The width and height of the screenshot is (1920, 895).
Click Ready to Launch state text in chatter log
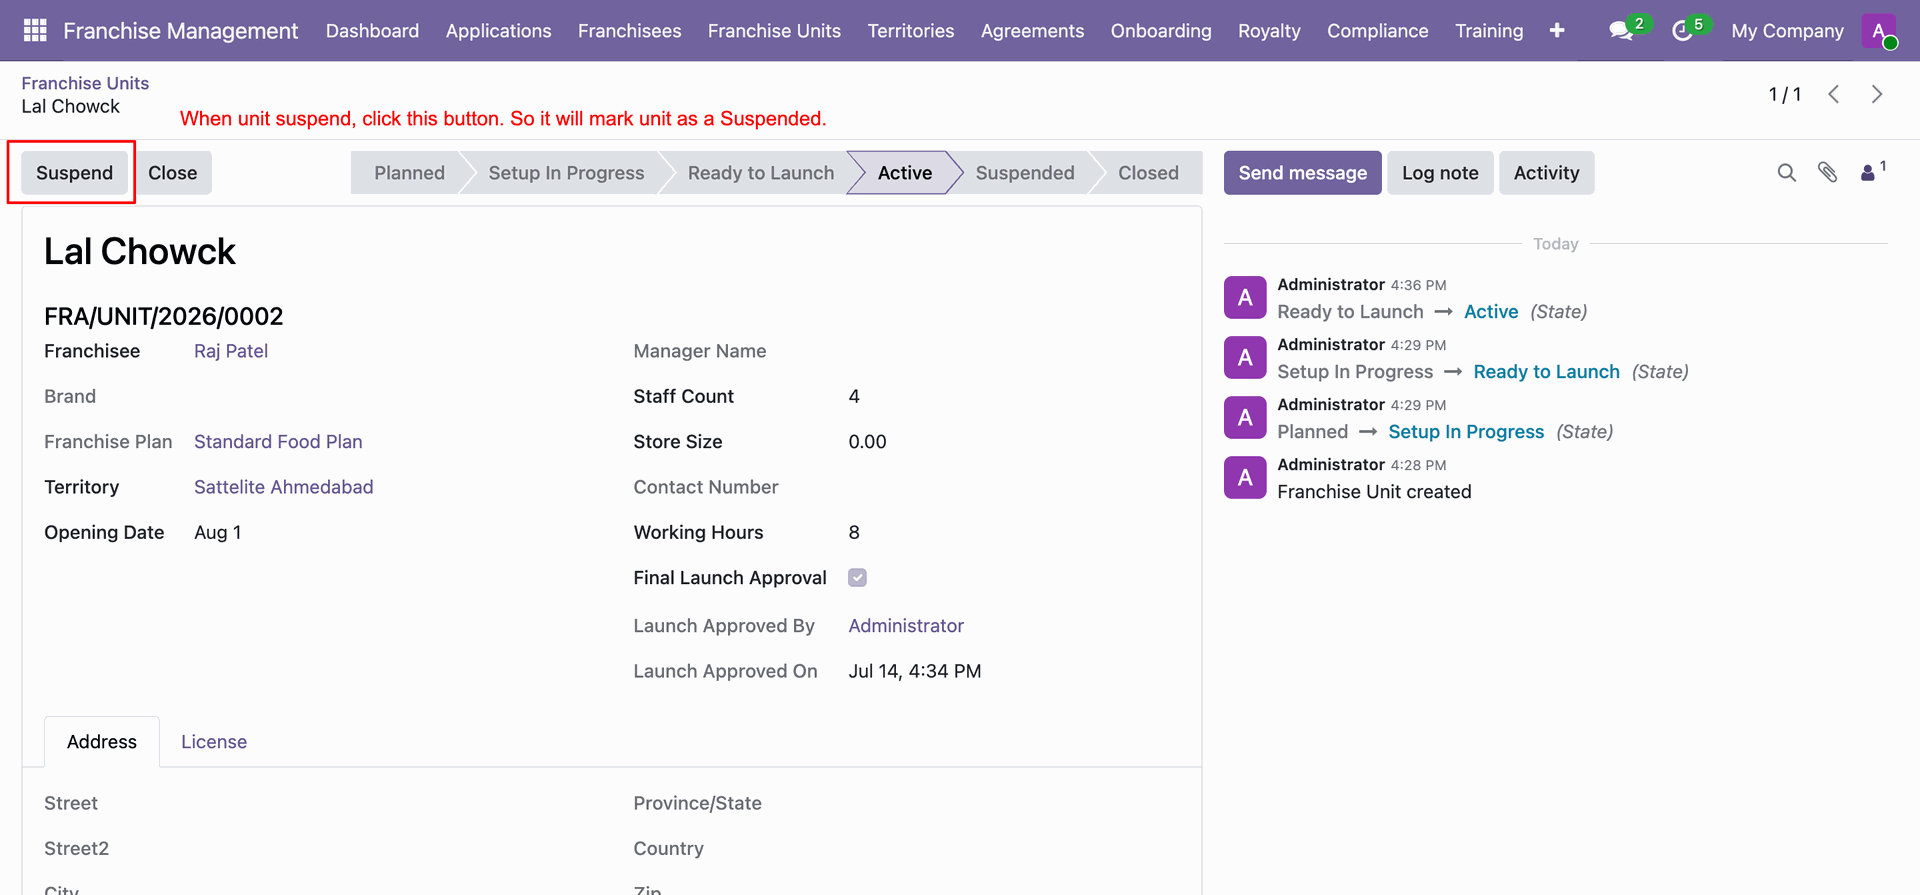click(1546, 372)
